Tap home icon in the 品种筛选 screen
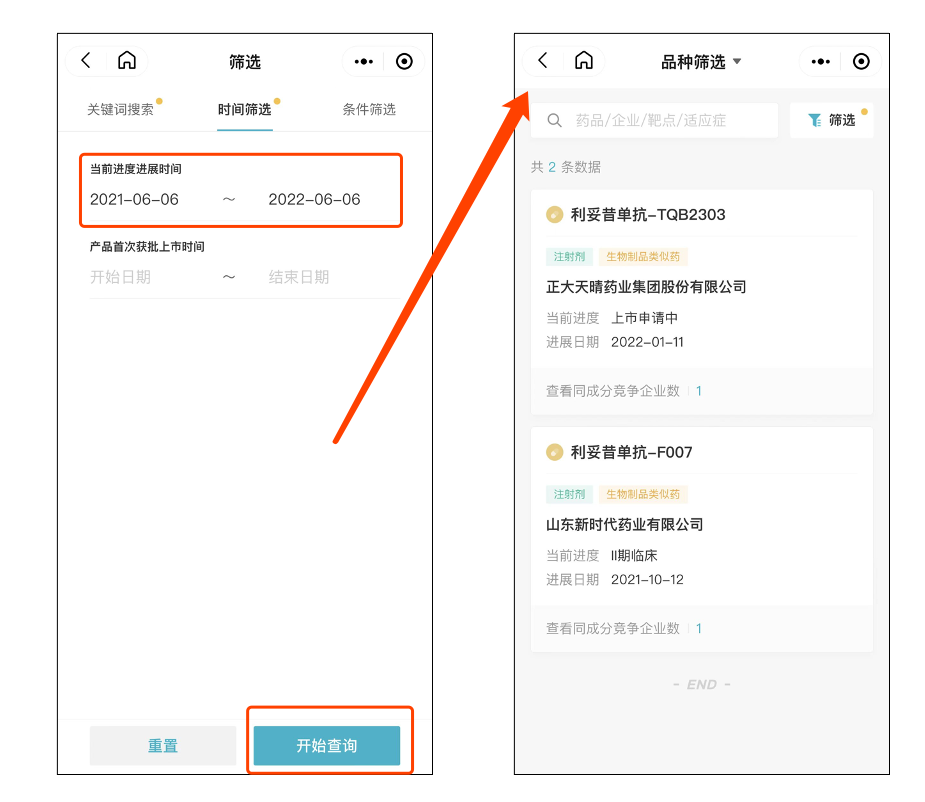The height and width of the screenshot is (802, 925). pos(584,61)
